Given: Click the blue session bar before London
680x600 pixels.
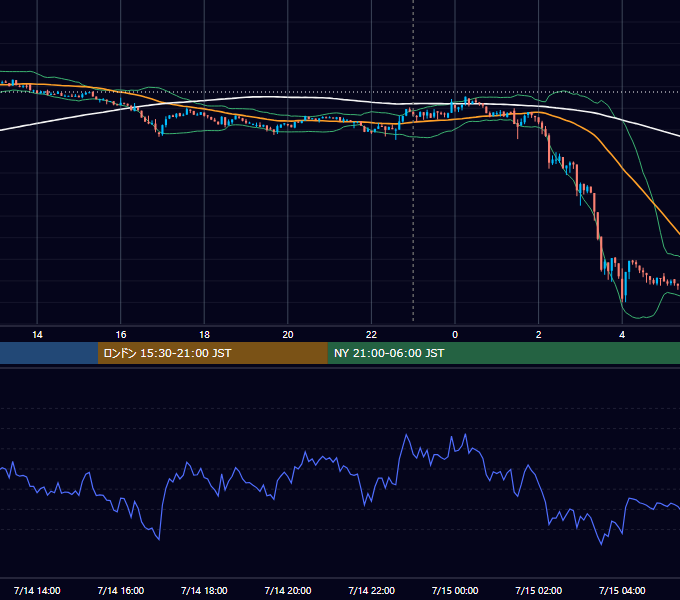Looking at the screenshot, I should point(49,353).
